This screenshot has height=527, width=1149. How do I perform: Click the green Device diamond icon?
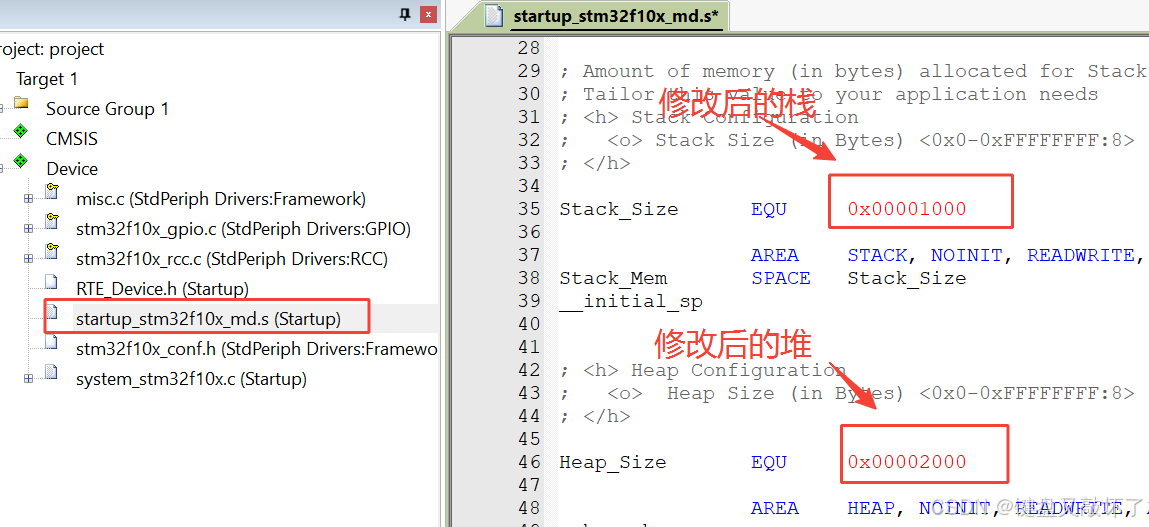point(21,161)
